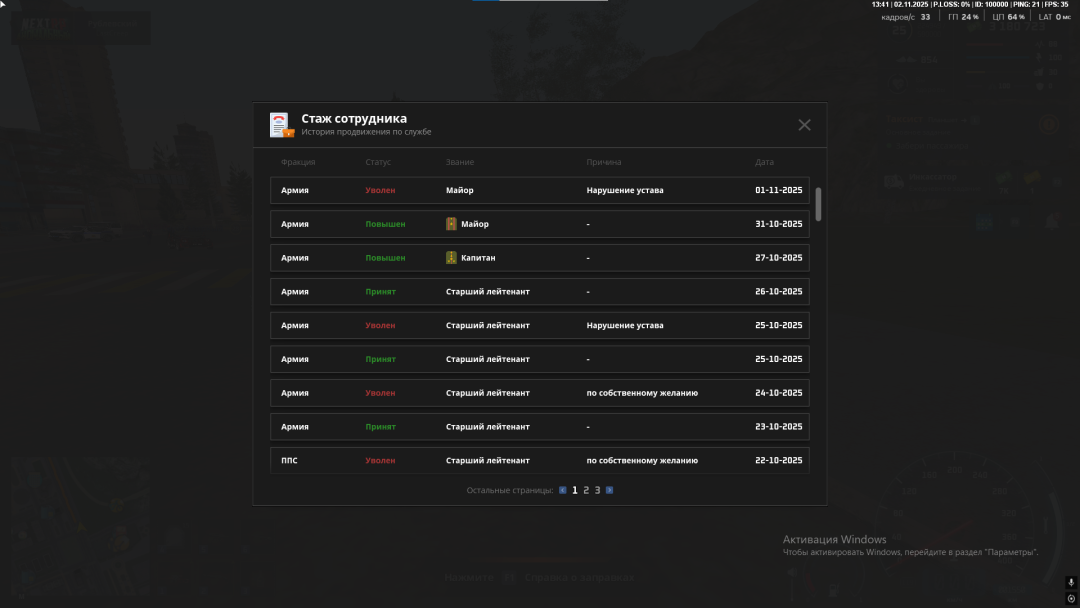Screen dimensions: 1080x608
Task: Select the accepted row dated 26-10-2025
Action: pos(540,292)
